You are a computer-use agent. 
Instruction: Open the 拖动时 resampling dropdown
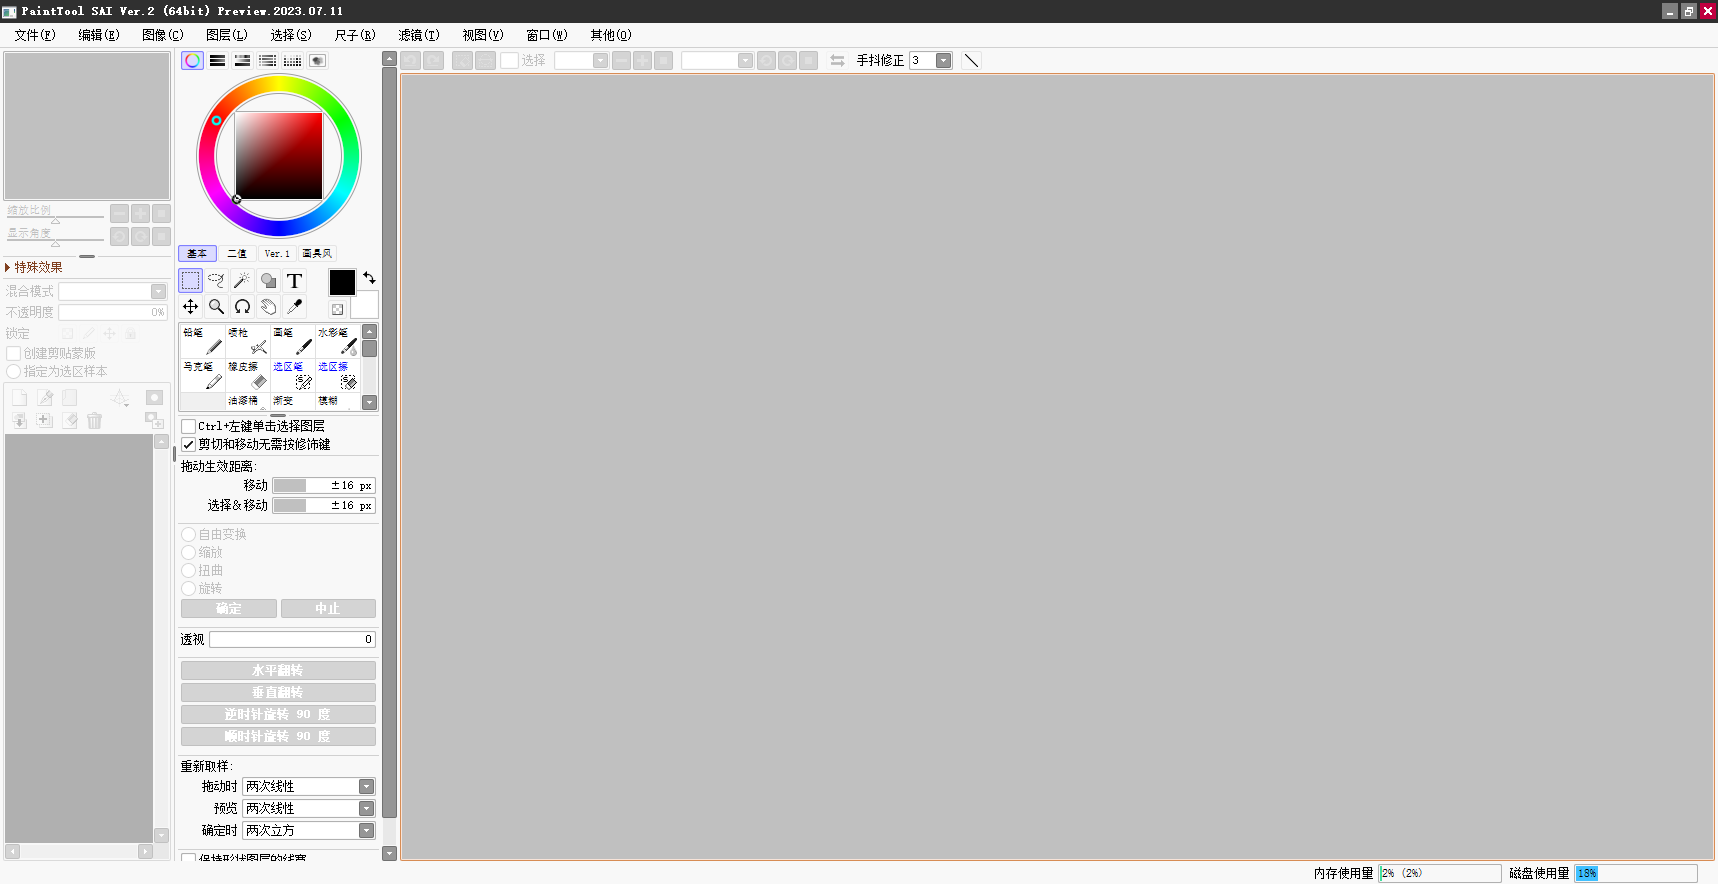(366, 787)
